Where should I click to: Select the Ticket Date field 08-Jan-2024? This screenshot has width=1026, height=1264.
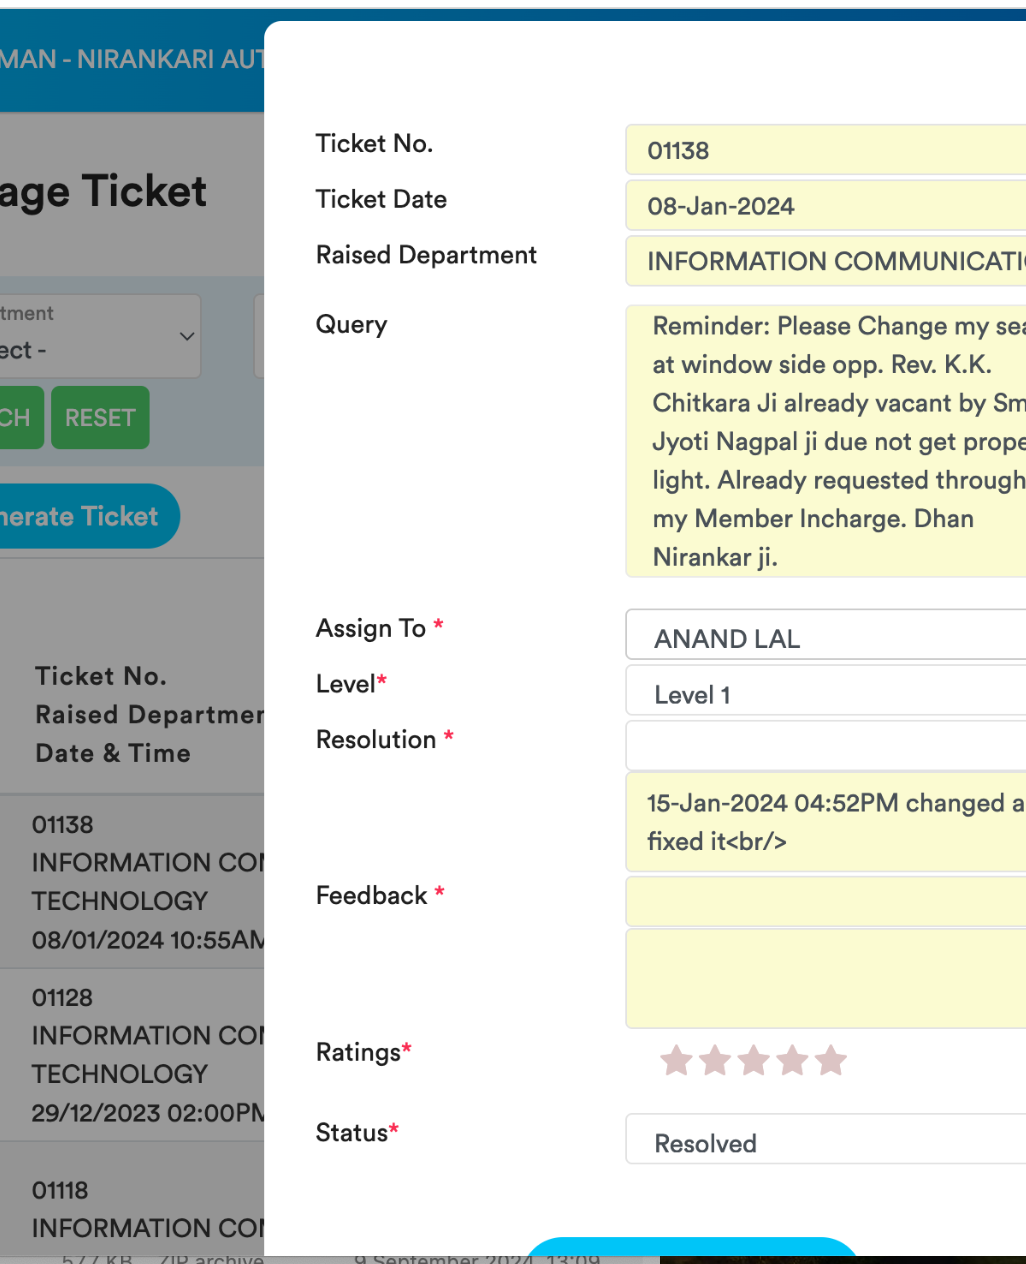[x=825, y=206]
